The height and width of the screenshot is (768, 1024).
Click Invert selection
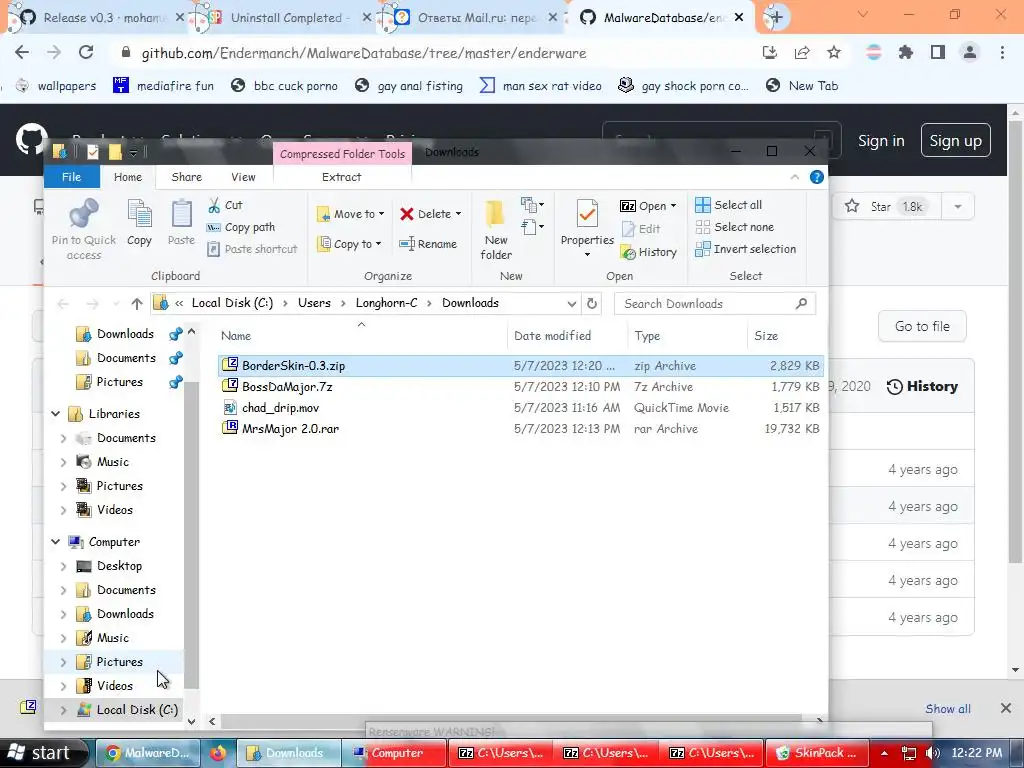(745, 249)
